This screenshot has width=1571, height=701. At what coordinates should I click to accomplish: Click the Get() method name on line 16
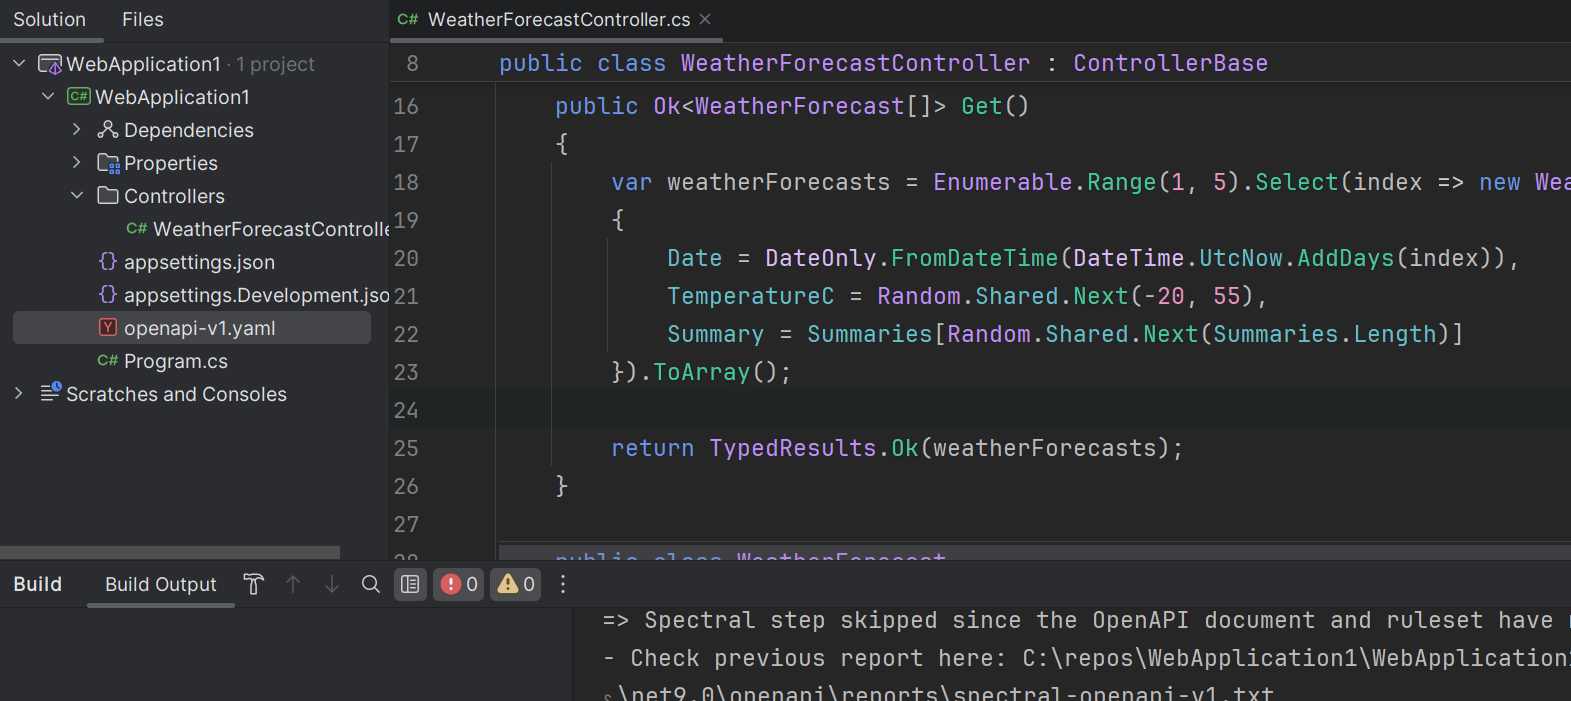pyautogui.click(x=981, y=106)
